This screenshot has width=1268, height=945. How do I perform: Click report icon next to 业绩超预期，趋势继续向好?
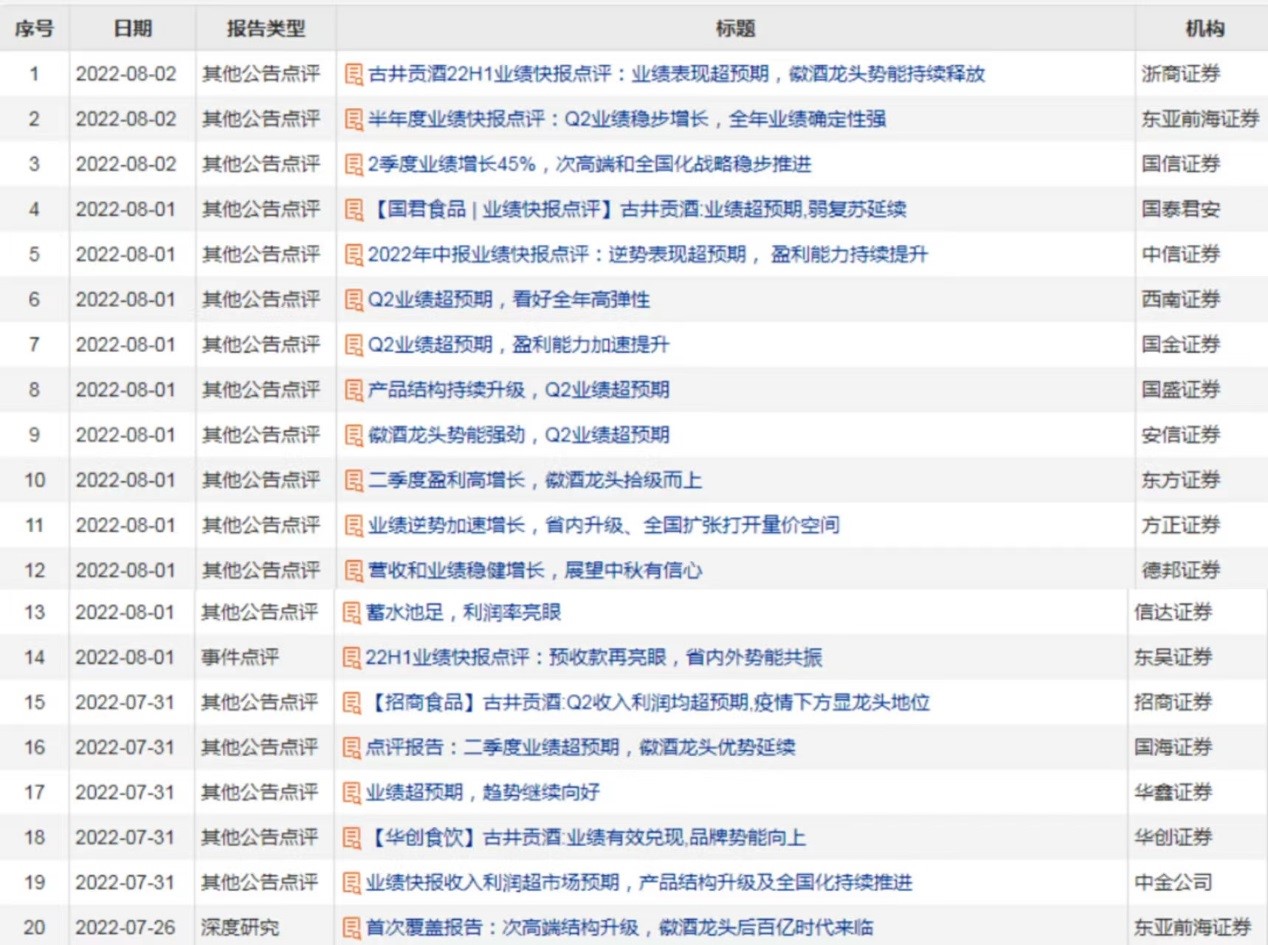click(x=352, y=792)
